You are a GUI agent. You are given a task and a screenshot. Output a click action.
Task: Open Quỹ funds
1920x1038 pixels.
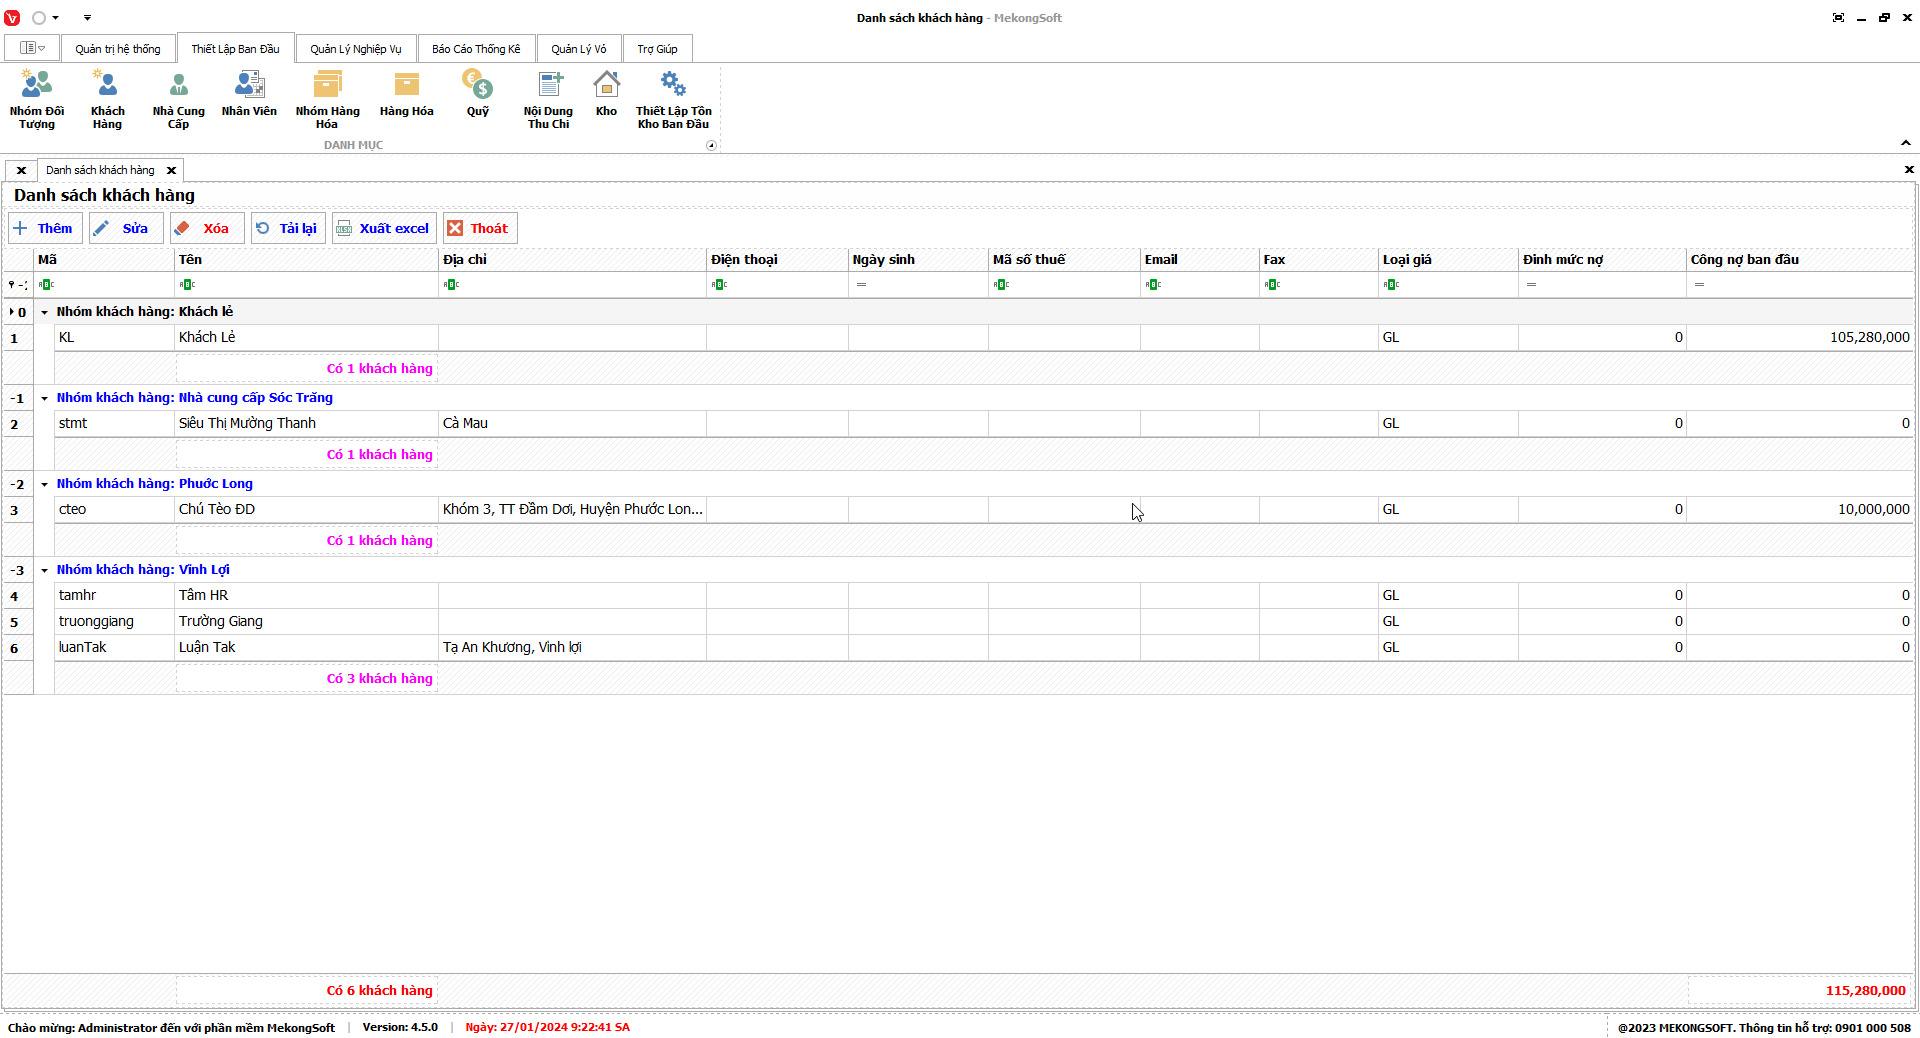coord(478,95)
